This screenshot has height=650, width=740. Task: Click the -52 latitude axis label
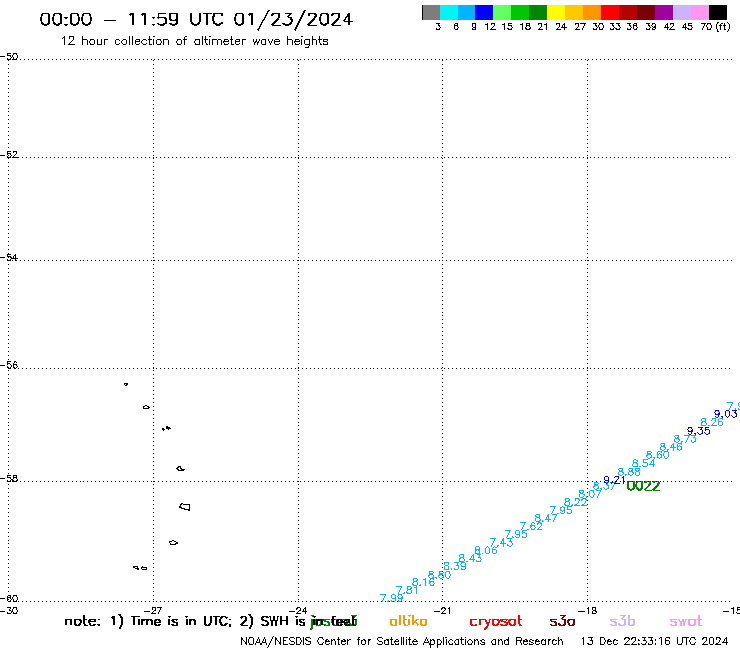click(x=9, y=155)
